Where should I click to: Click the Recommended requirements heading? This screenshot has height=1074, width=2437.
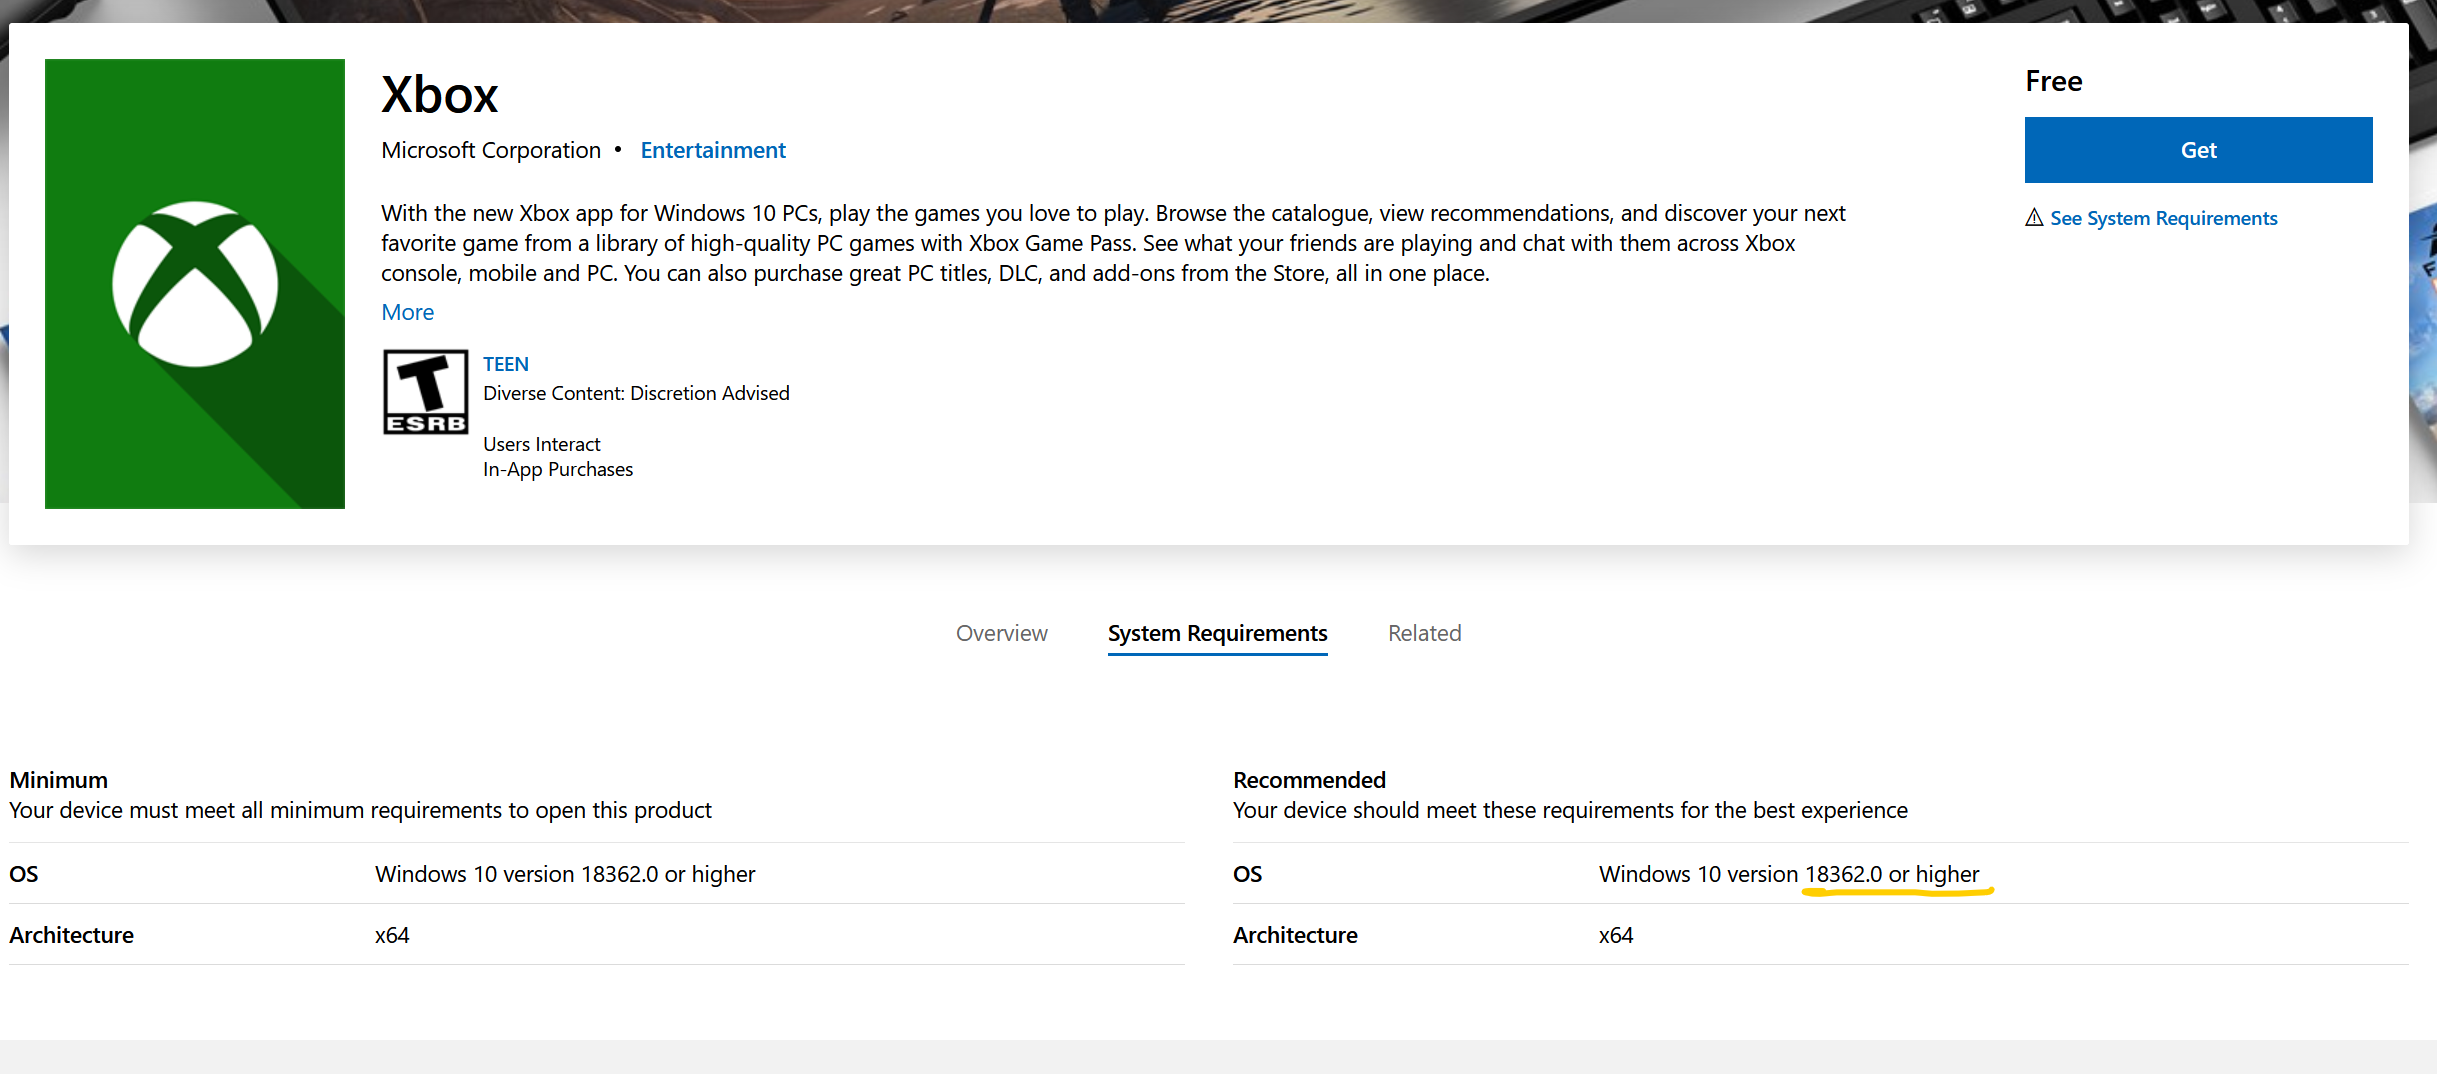tap(1309, 780)
